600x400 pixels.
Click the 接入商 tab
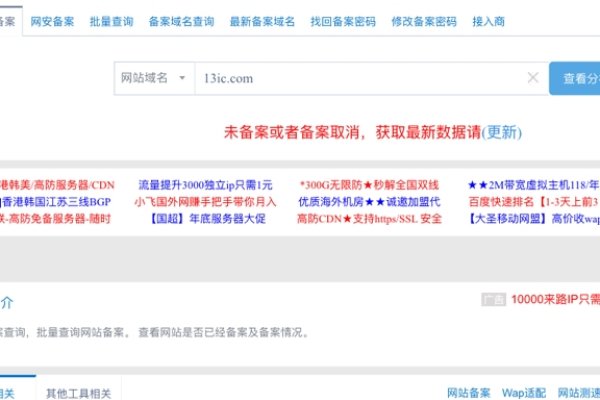tap(488, 21)
